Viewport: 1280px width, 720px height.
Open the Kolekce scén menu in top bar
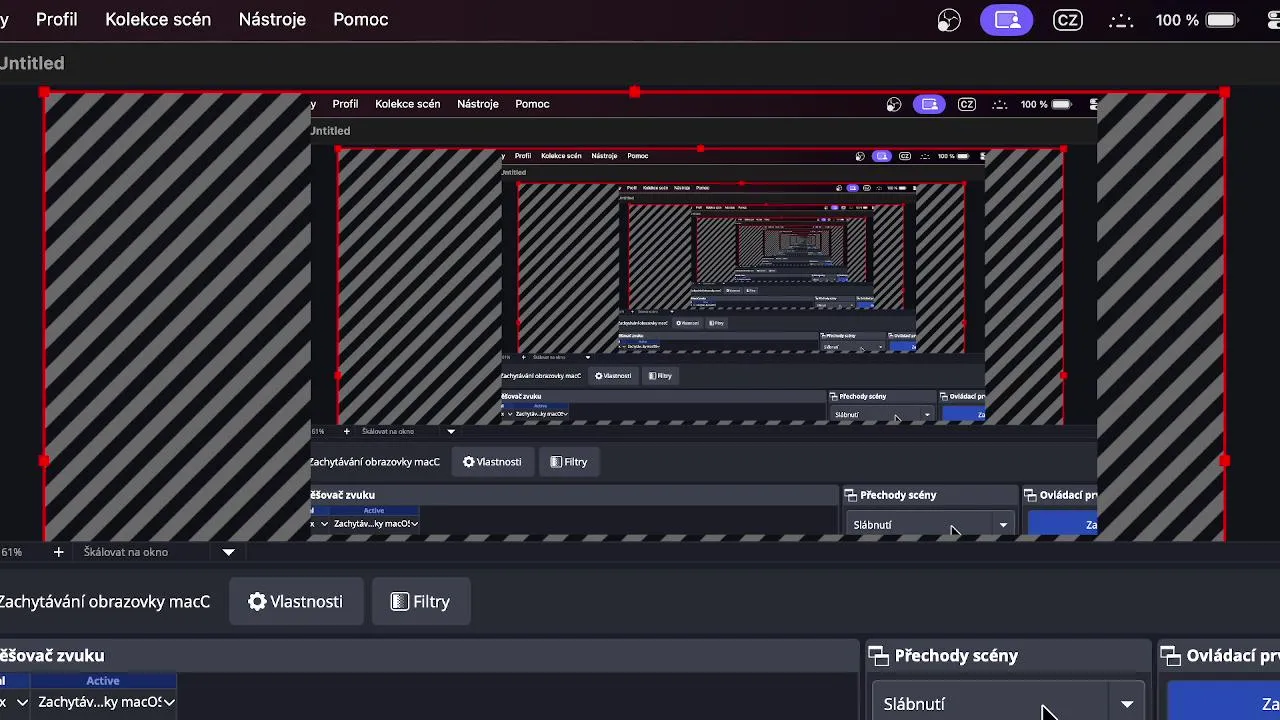tap(158, 20)
